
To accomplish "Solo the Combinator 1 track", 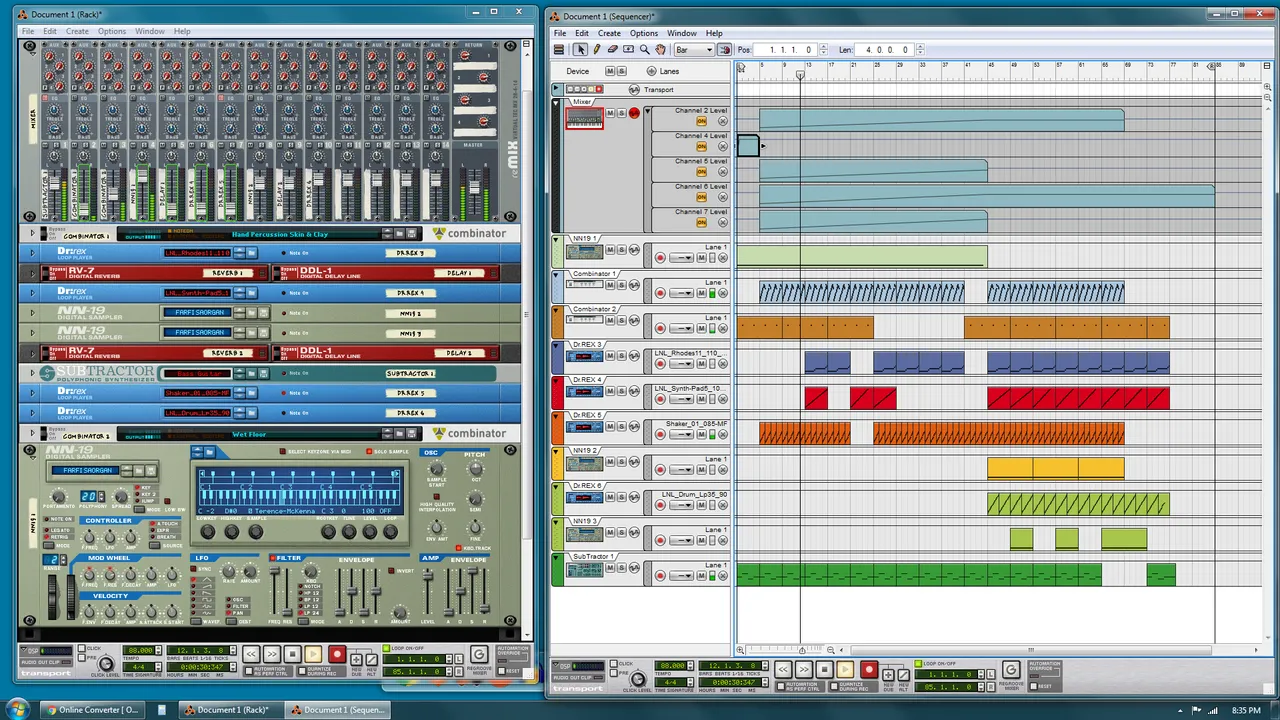I will [621, 285].
